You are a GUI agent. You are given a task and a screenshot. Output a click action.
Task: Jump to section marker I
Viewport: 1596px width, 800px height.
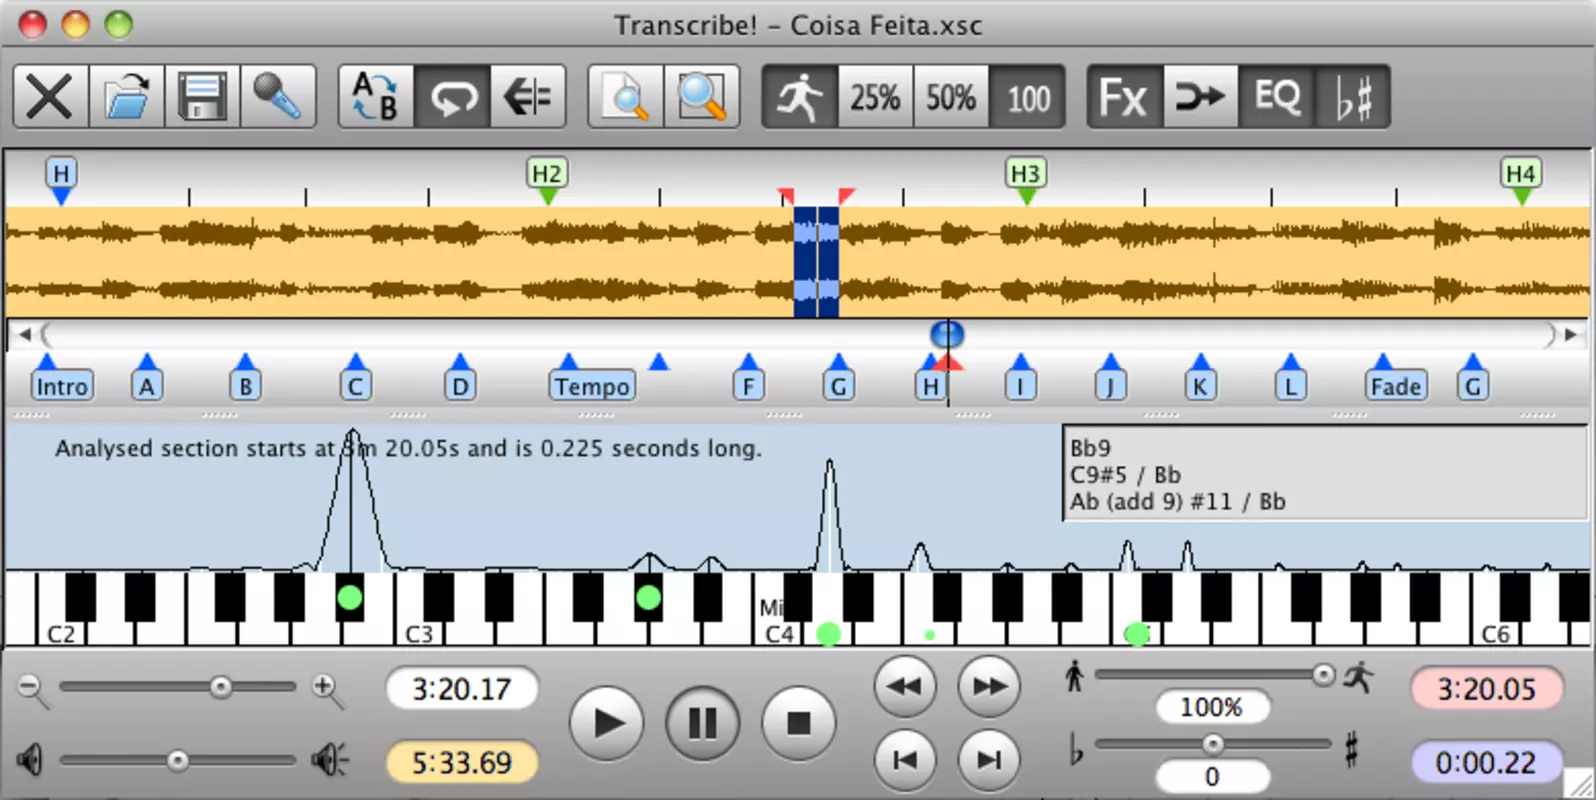pos(1020,386)
